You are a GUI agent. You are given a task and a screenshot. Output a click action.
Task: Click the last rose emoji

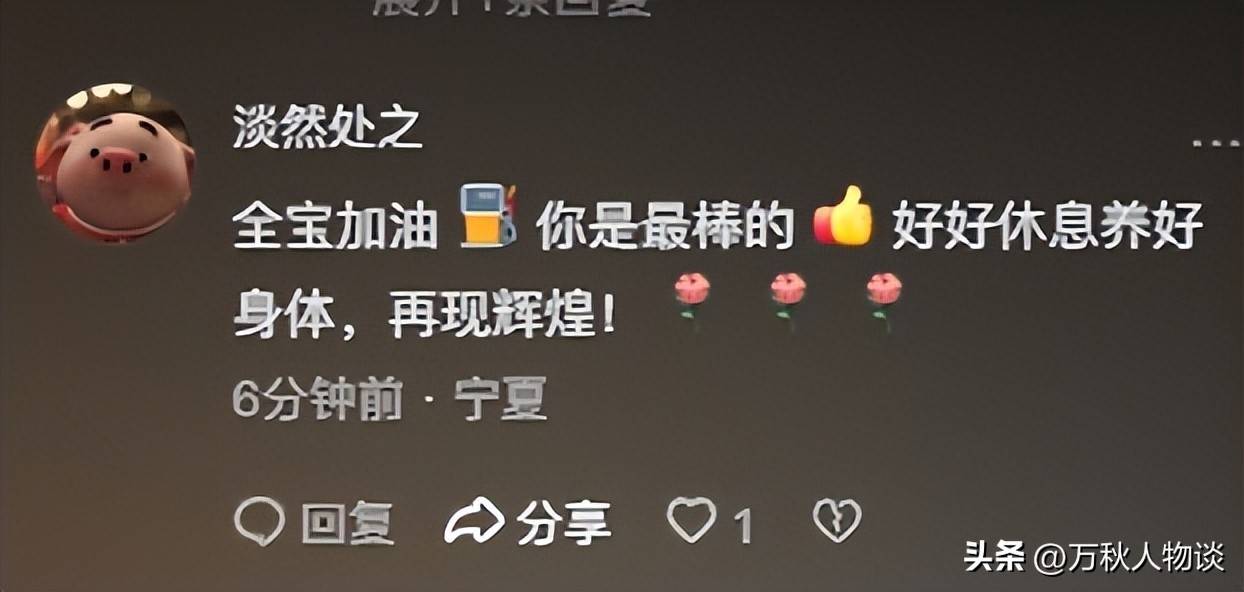[x=884, y=301]
